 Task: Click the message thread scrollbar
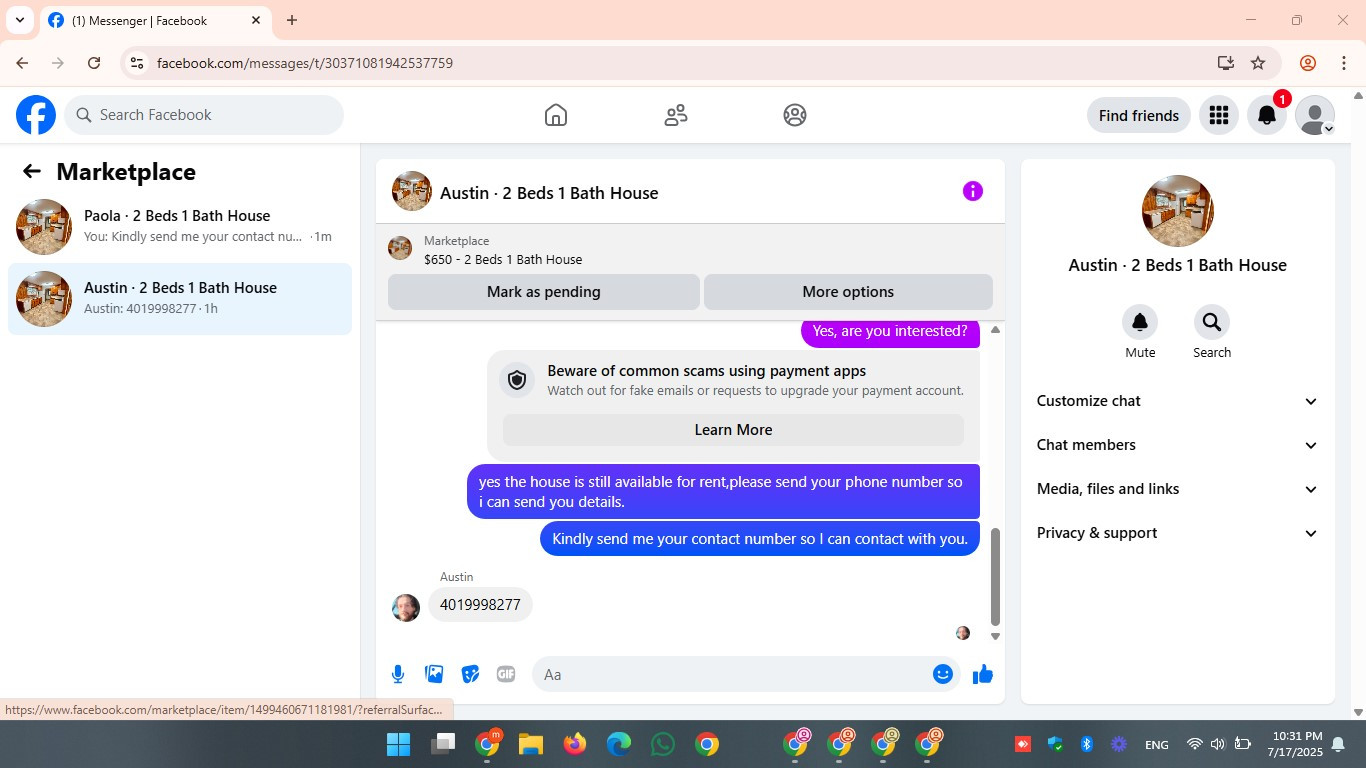tap(995, 576)
